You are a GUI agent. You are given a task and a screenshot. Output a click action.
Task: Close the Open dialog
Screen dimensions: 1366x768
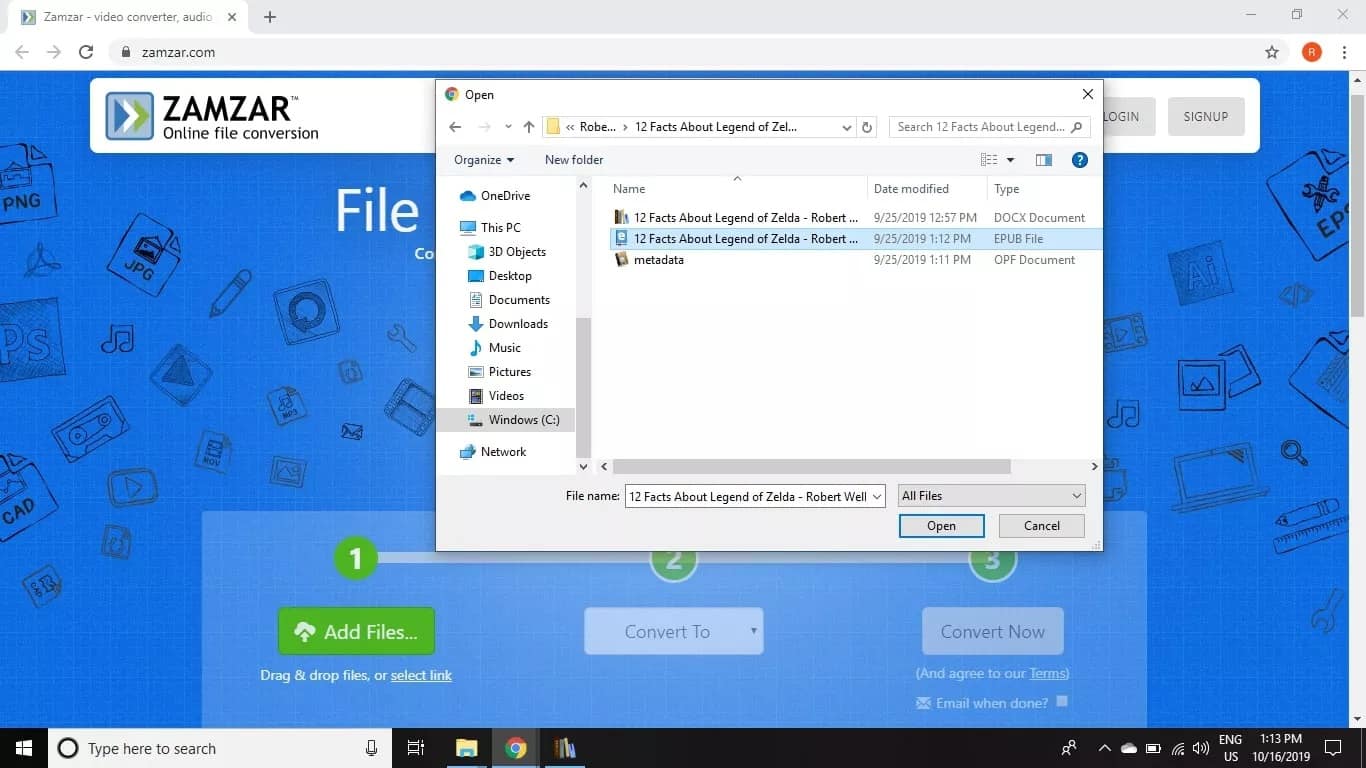pyautogui.click(x=1087, y=94)
